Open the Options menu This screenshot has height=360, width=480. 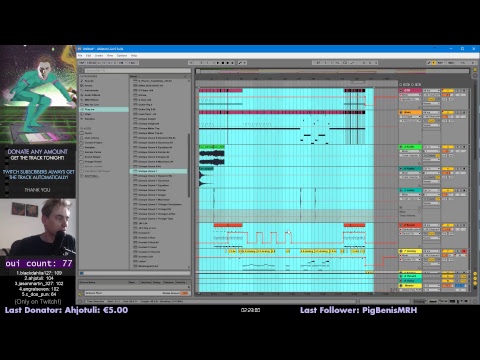tap(122, 55)
